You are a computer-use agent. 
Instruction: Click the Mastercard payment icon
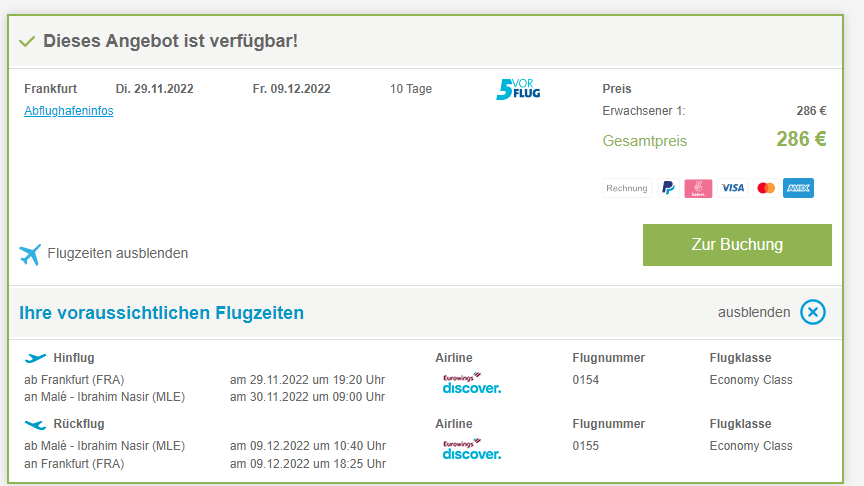pyautogui.click(x=766, y=188)
